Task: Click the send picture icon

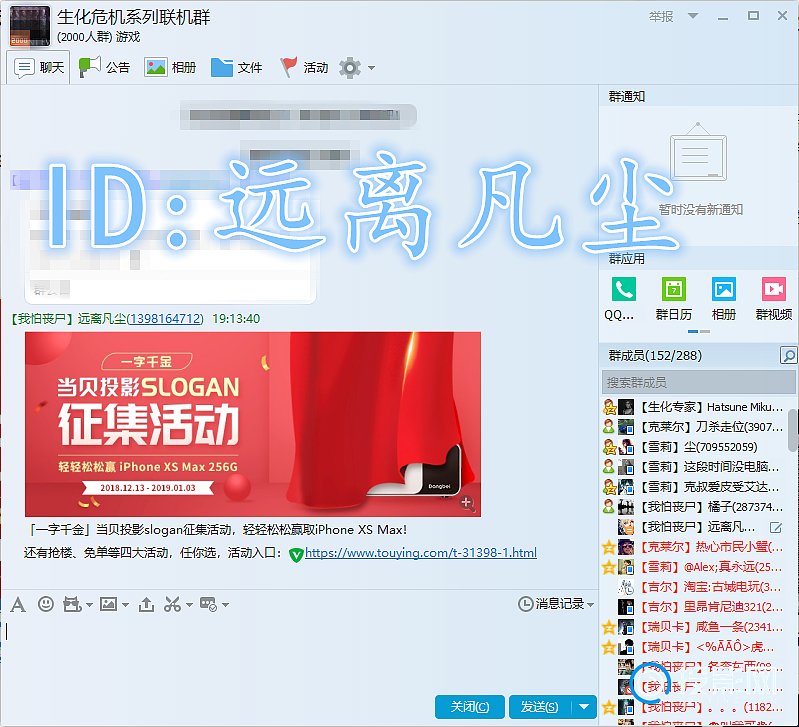Action: tap(108, 605)
